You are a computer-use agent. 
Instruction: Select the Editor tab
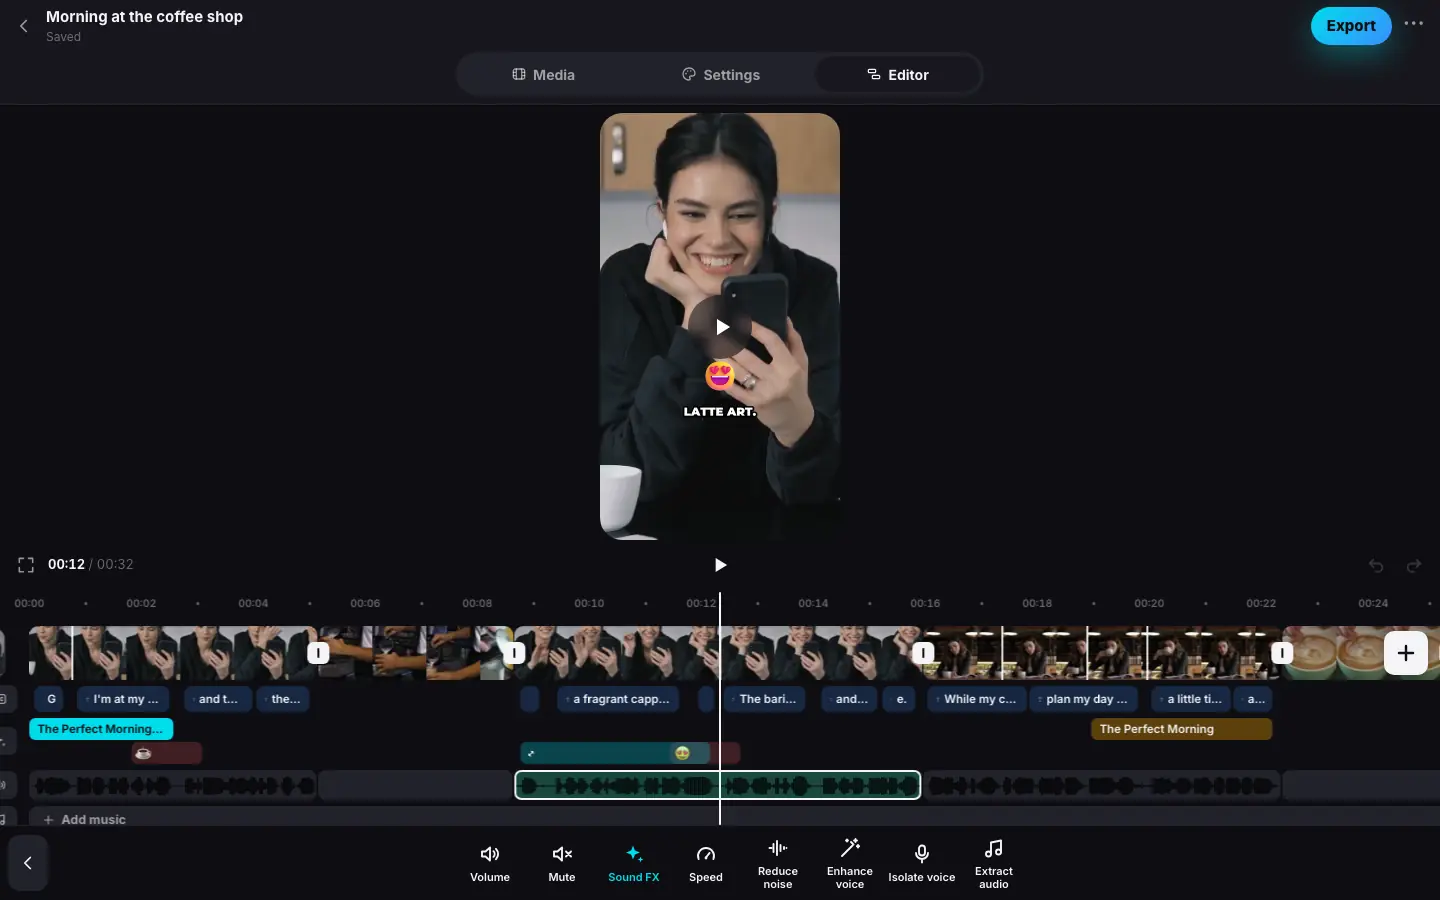click(x=897, y=75)
